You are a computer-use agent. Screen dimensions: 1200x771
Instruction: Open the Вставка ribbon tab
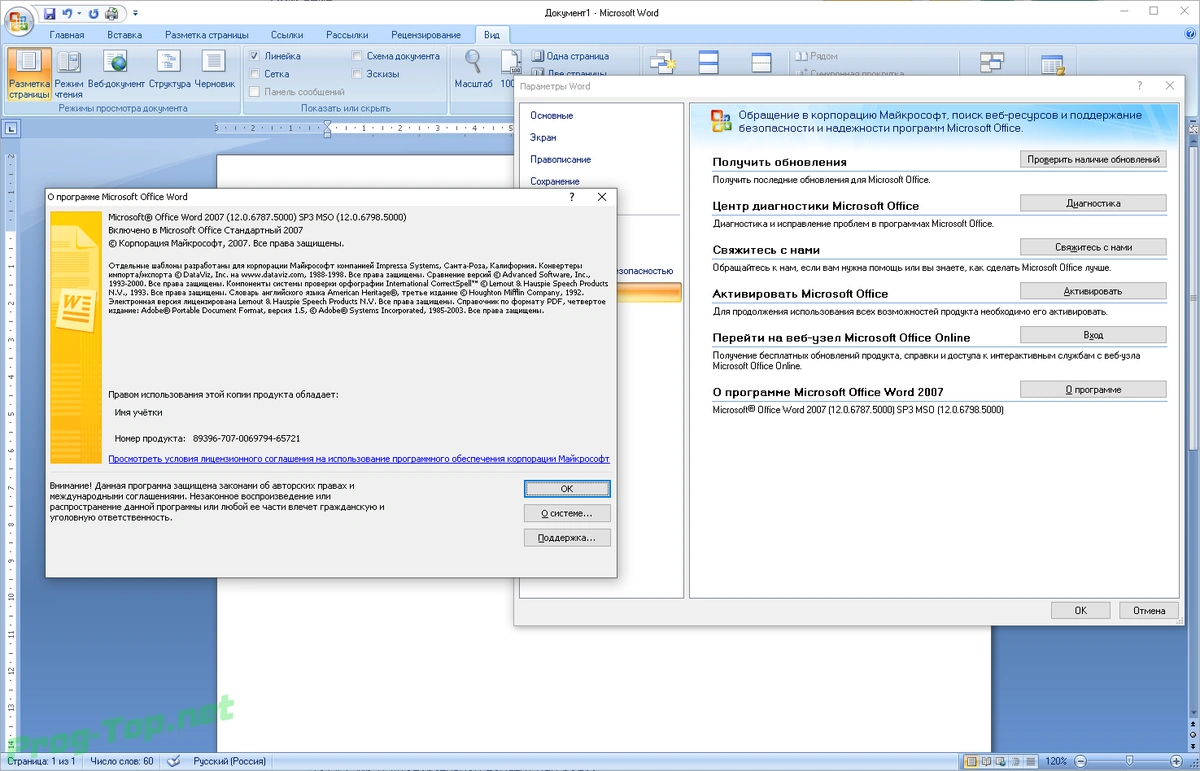(124, 35)
